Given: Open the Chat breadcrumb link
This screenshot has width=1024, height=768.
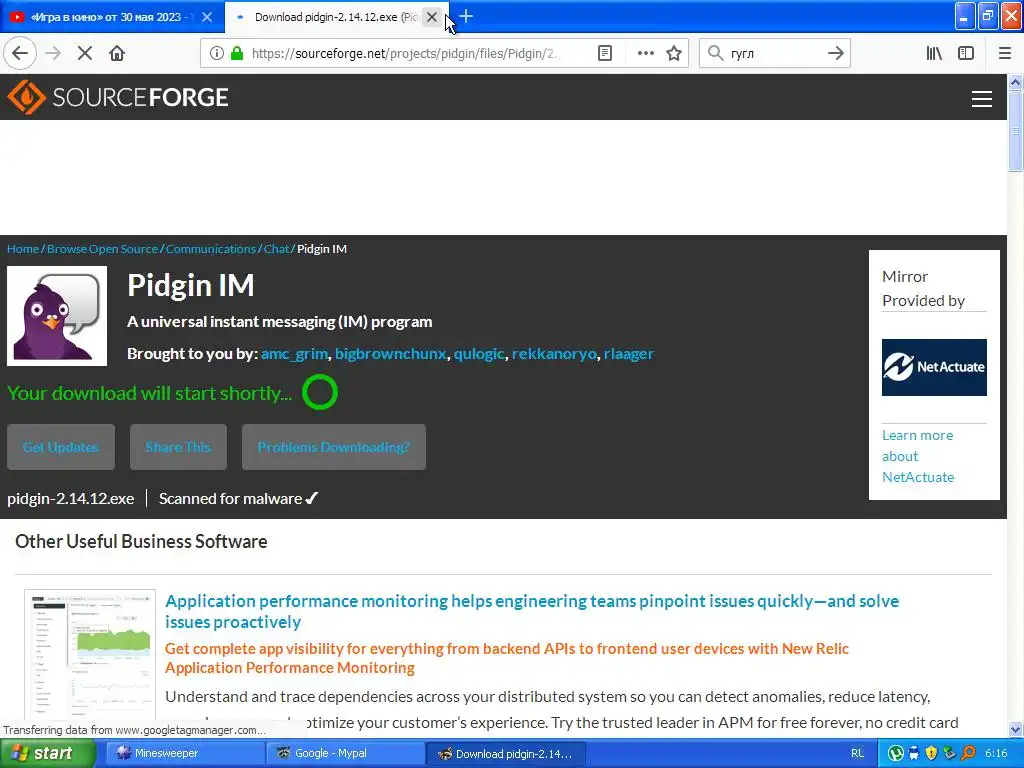Looking at the screenshot, I should tap(276, 249).
